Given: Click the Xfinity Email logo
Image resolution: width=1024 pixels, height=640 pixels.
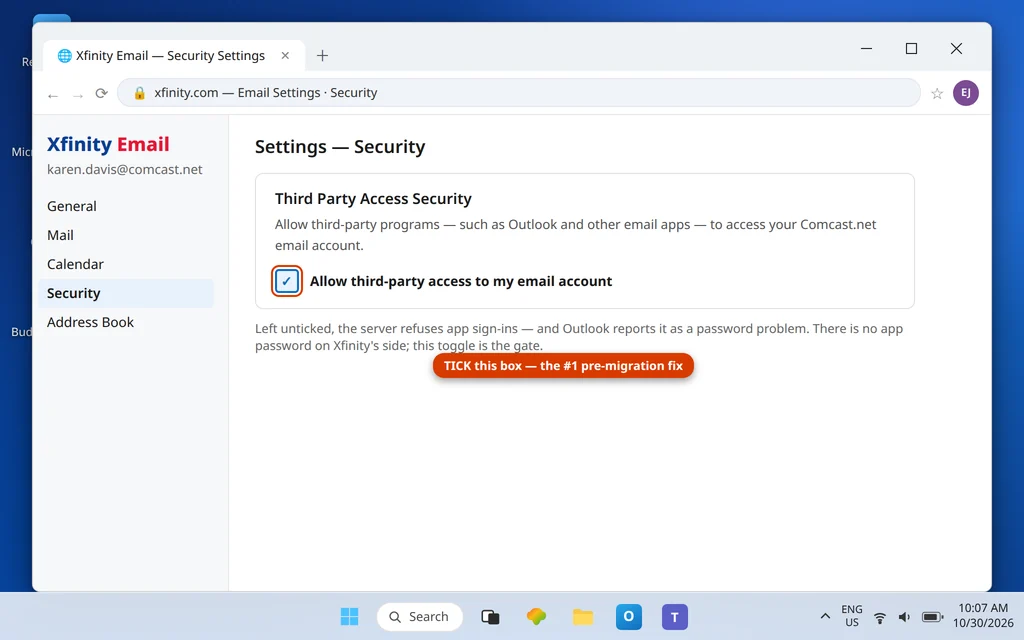Looking at the screenshot, I should 108,144.
